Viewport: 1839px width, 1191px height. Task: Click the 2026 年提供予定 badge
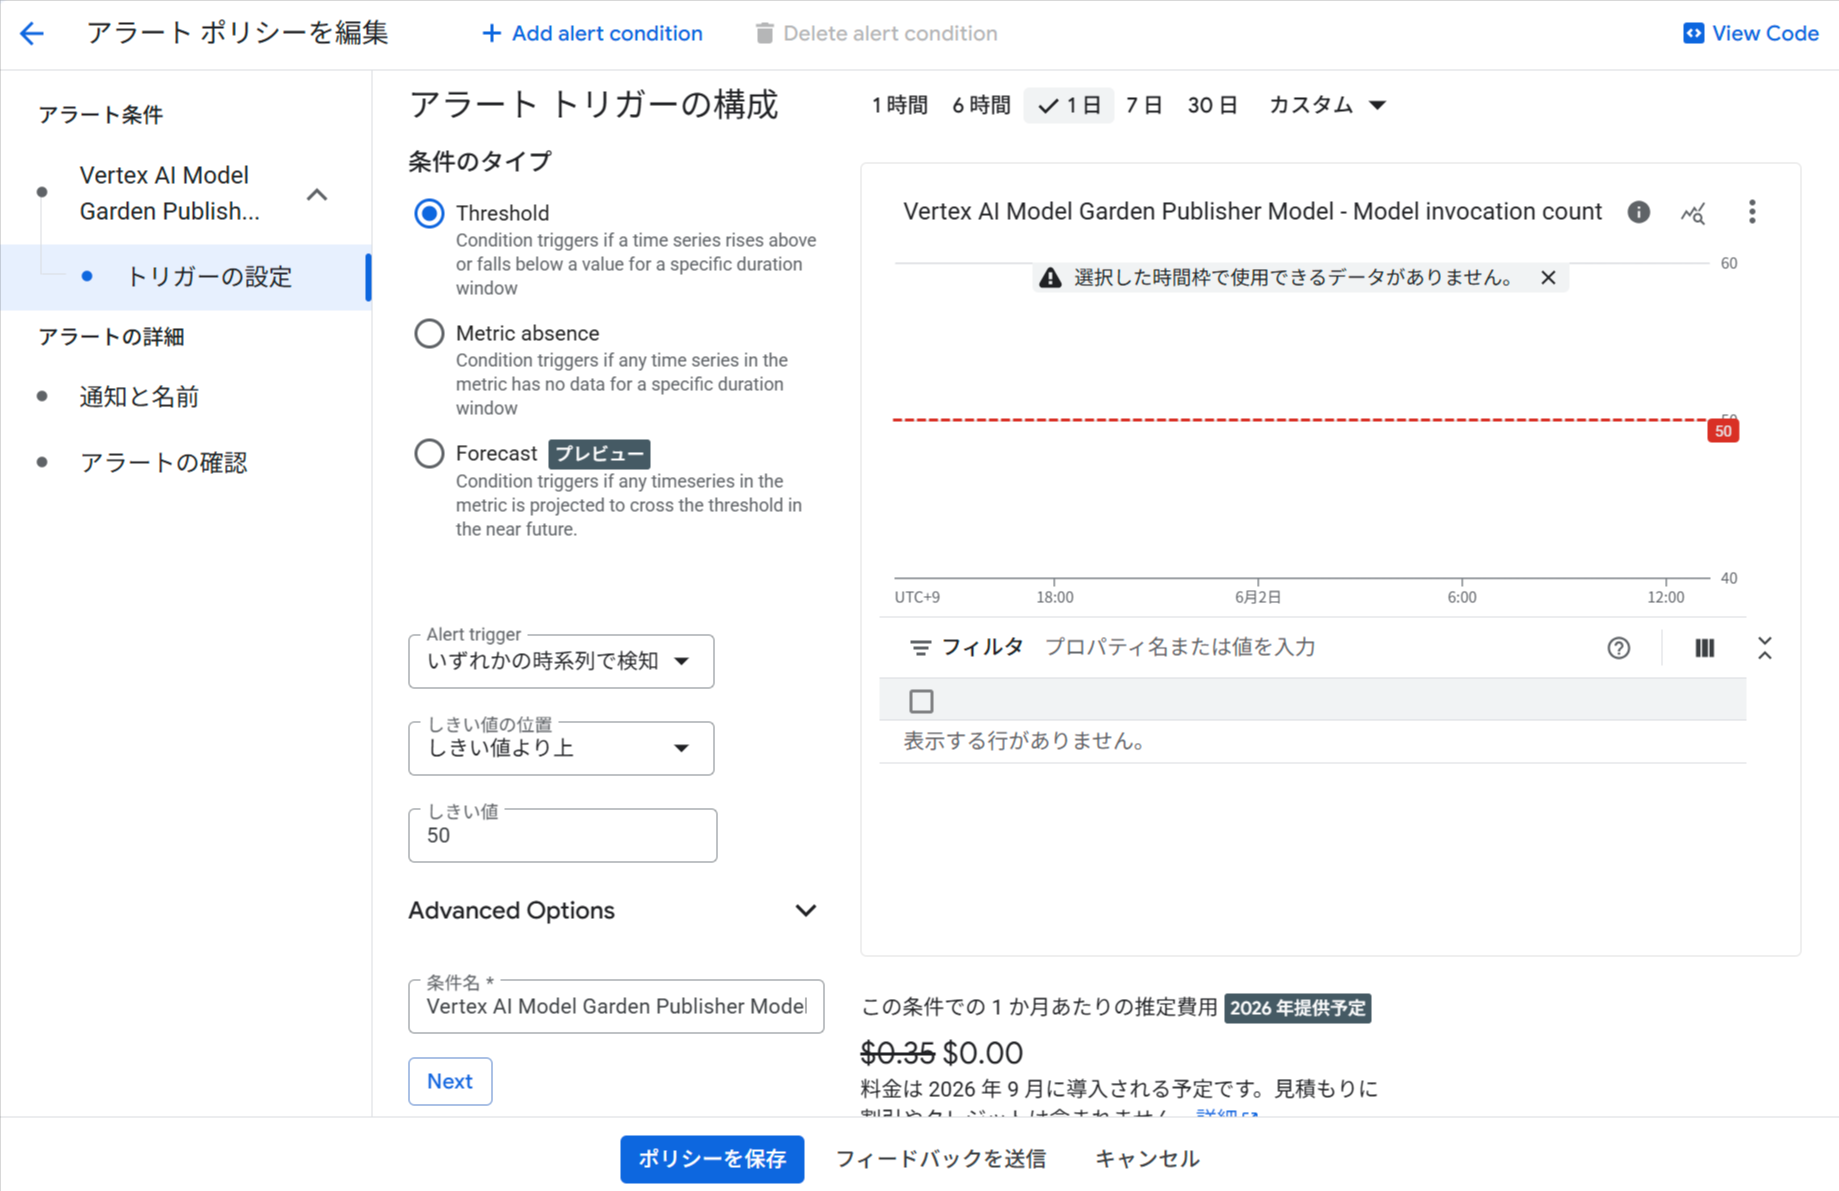coord(1297,1008)
